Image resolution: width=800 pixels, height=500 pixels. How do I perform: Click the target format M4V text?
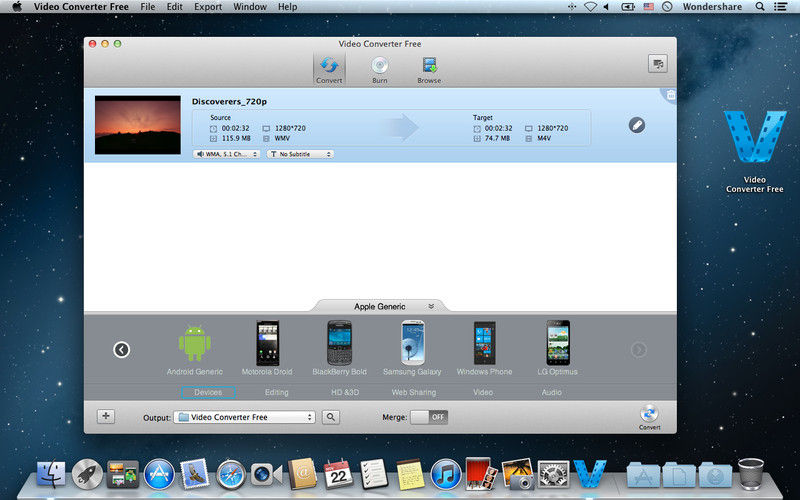(x=544, y=138)
